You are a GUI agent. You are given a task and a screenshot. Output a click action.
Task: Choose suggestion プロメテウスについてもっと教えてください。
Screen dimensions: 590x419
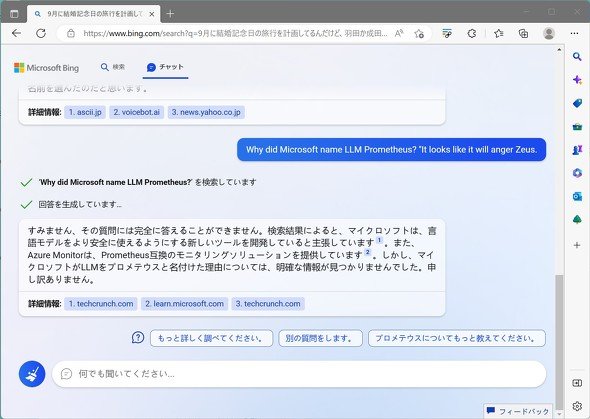click(457, 338)
